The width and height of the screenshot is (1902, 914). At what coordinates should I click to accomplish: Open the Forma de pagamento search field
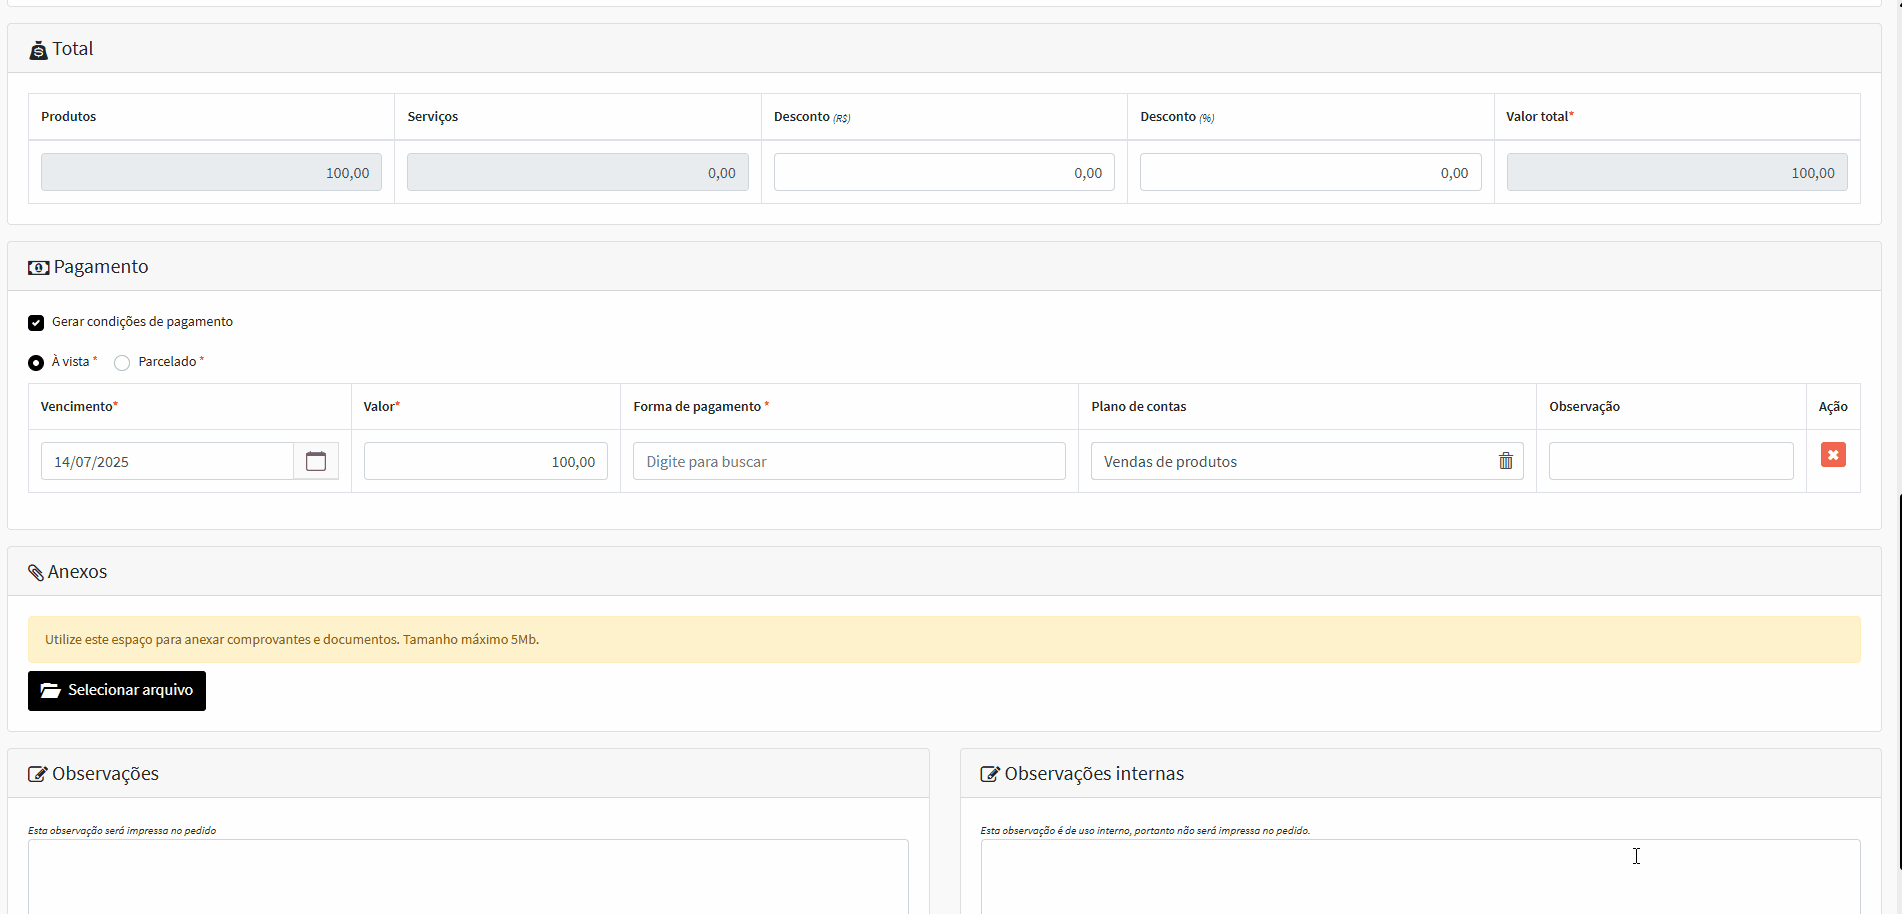click(848, 461)
